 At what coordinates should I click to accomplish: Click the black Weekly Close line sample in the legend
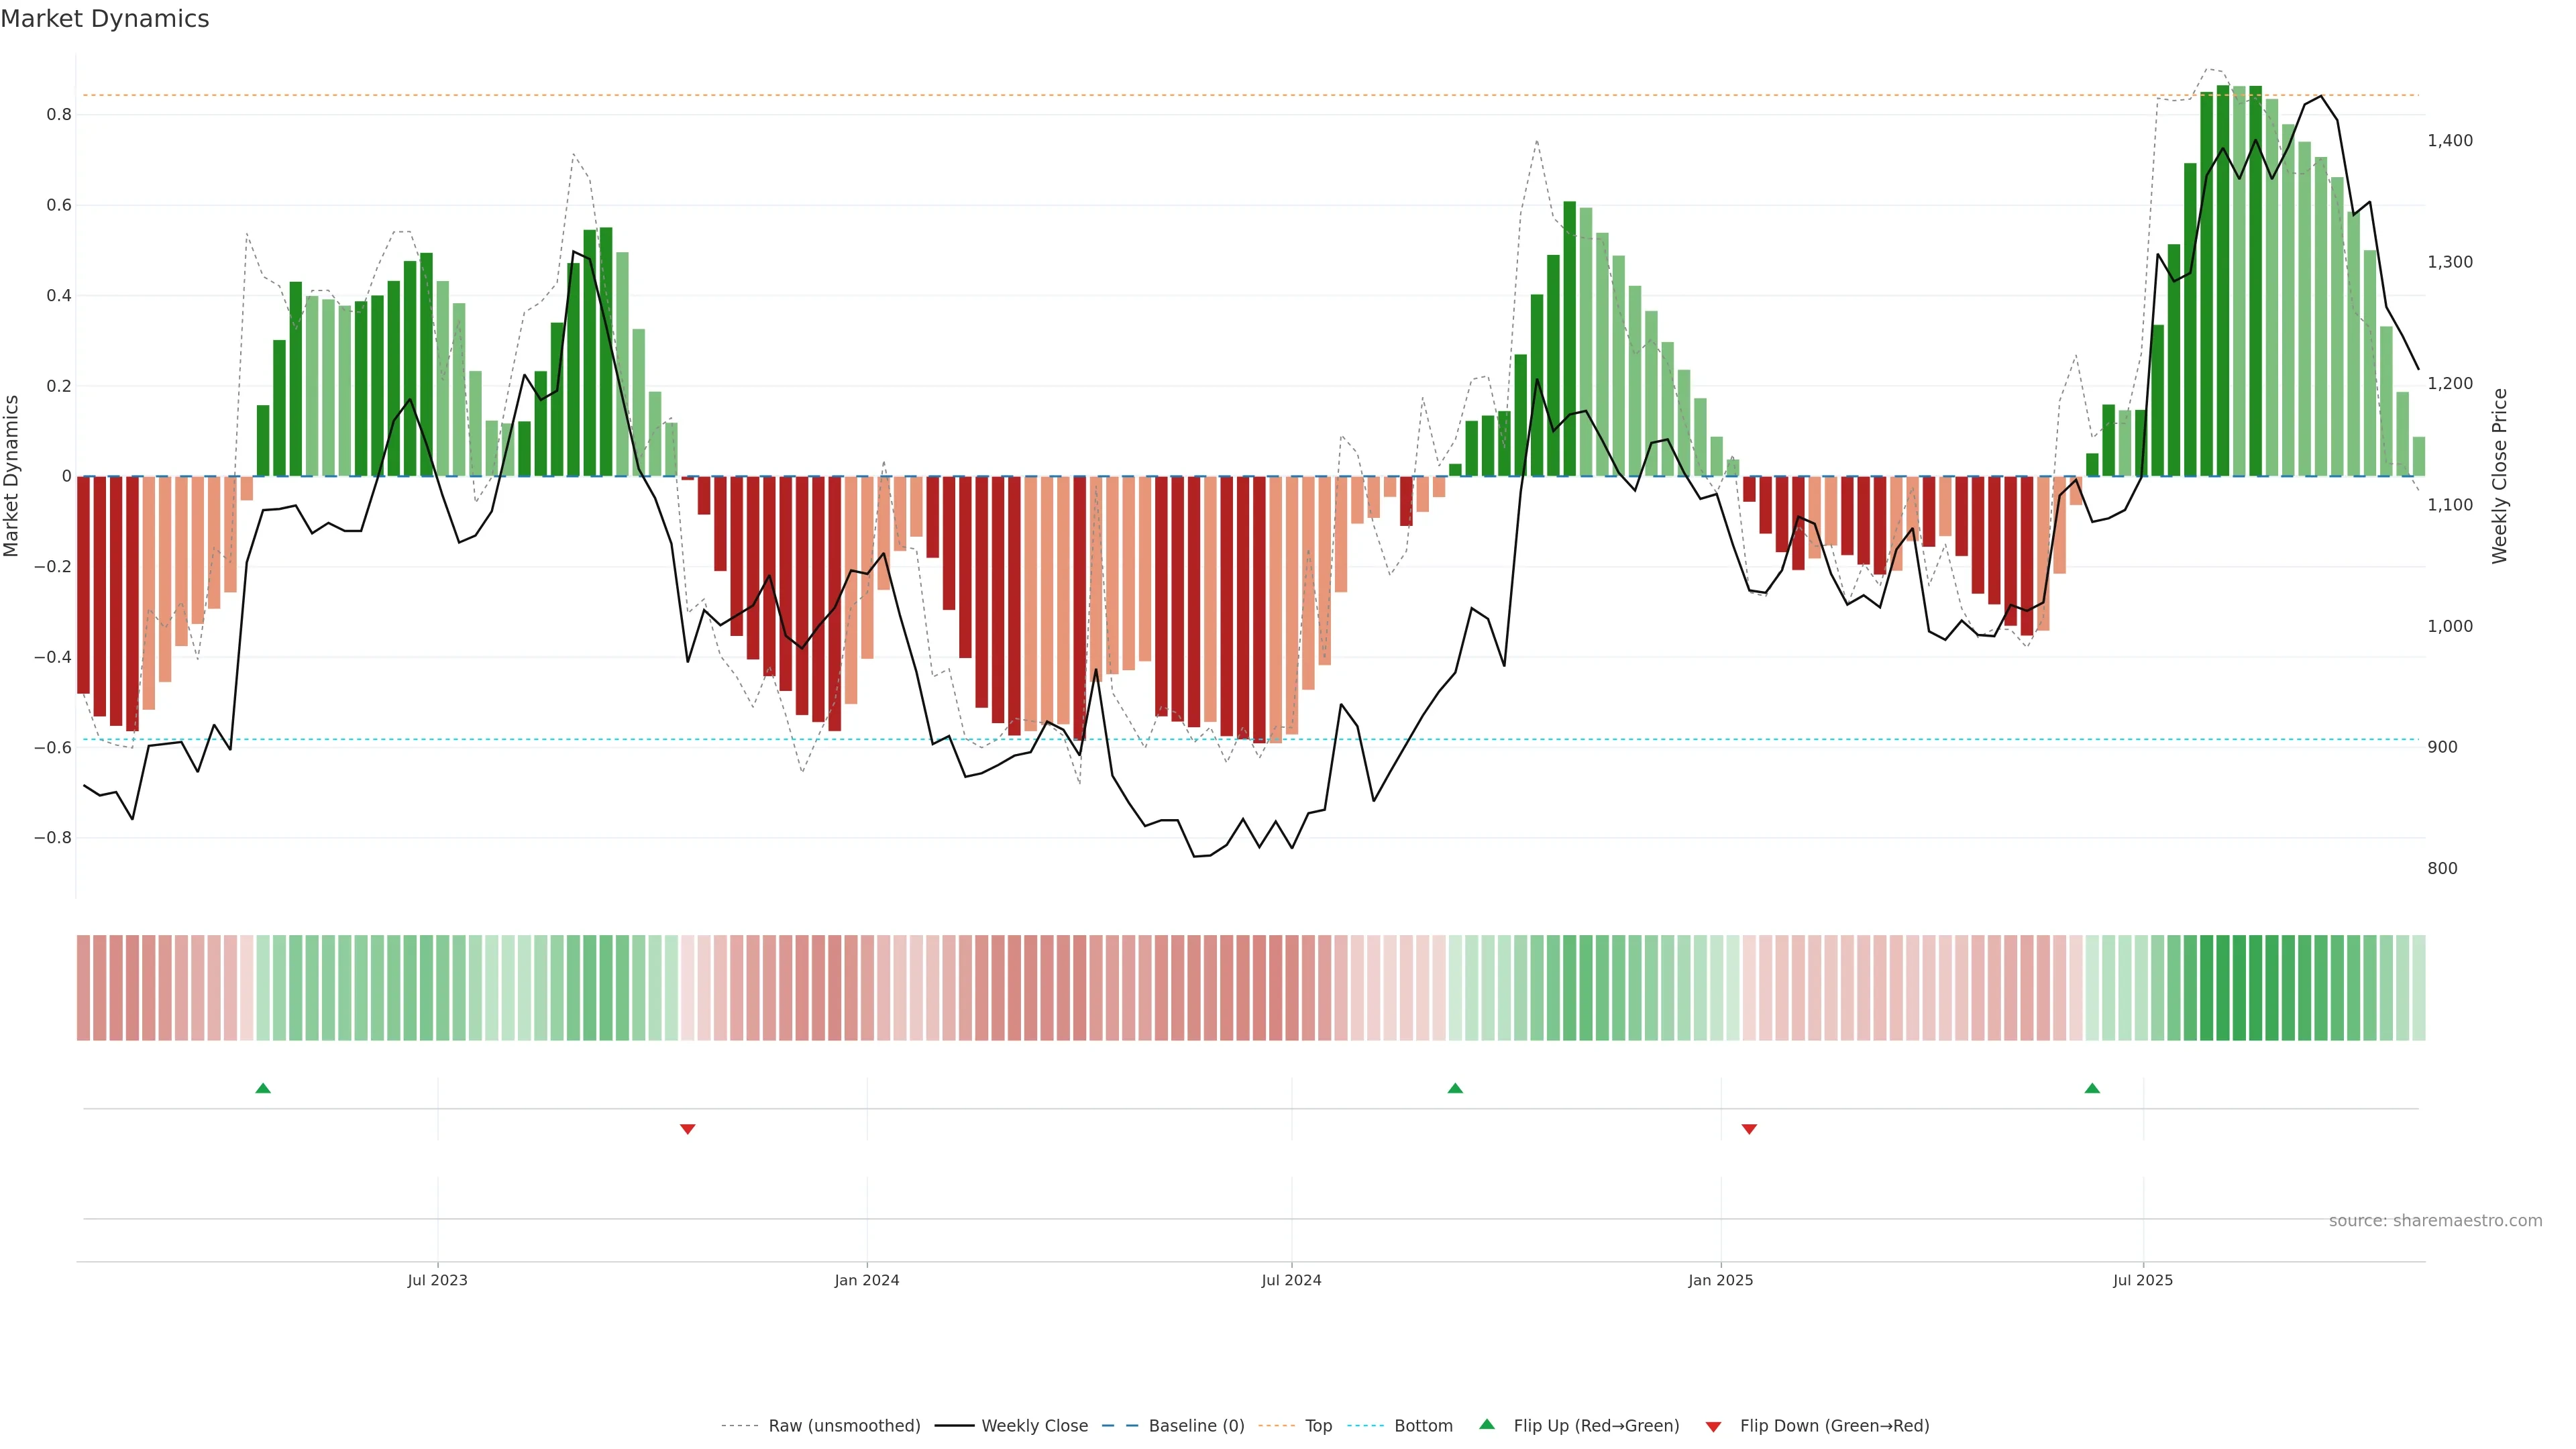(954, 1426)
